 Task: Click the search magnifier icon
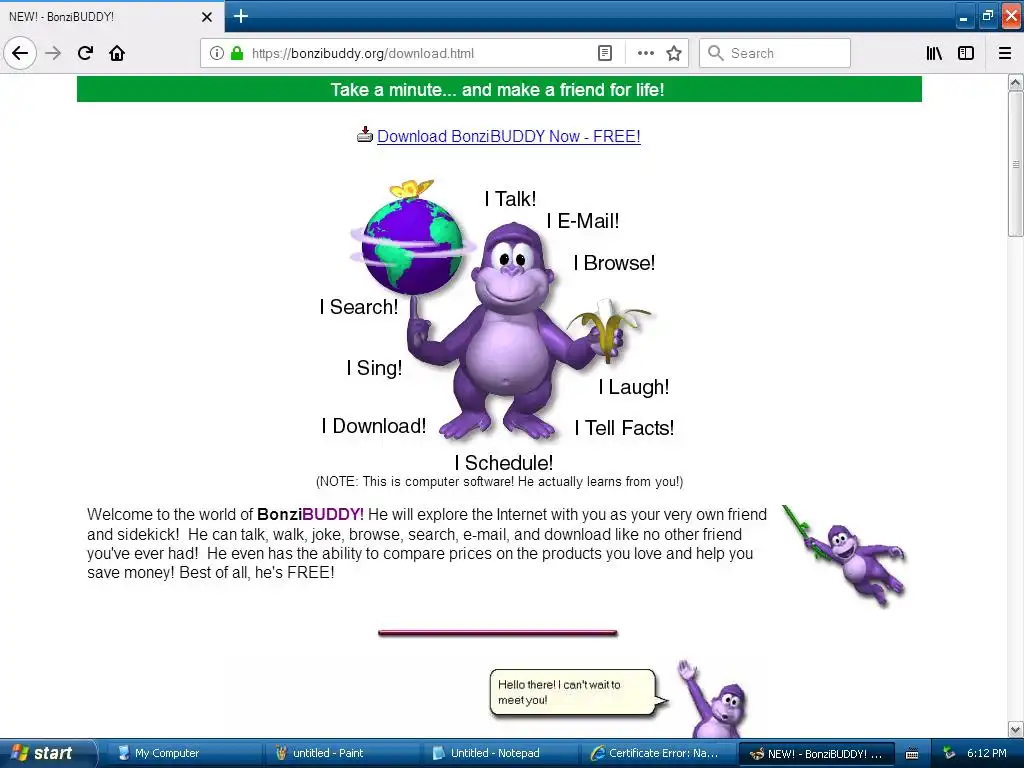pos(716,53)
